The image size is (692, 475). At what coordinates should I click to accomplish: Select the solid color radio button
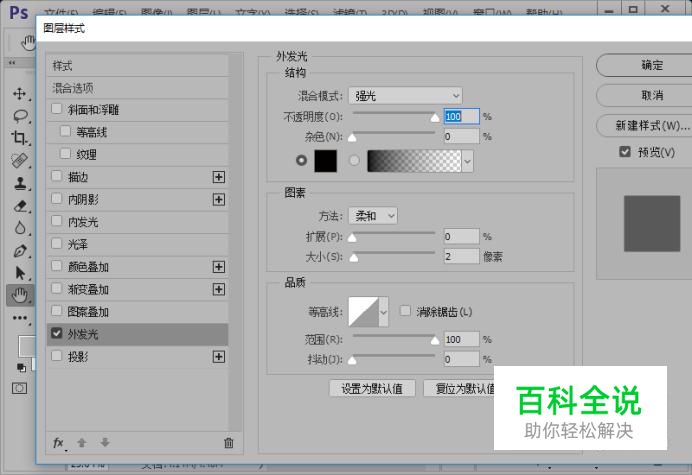tap(301, 160)
